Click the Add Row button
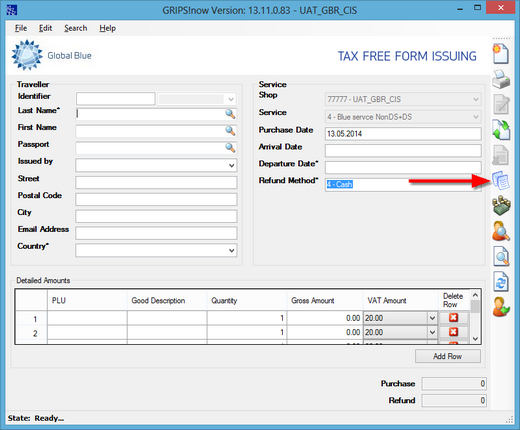520x430 pixels. (x=448, y=356)
